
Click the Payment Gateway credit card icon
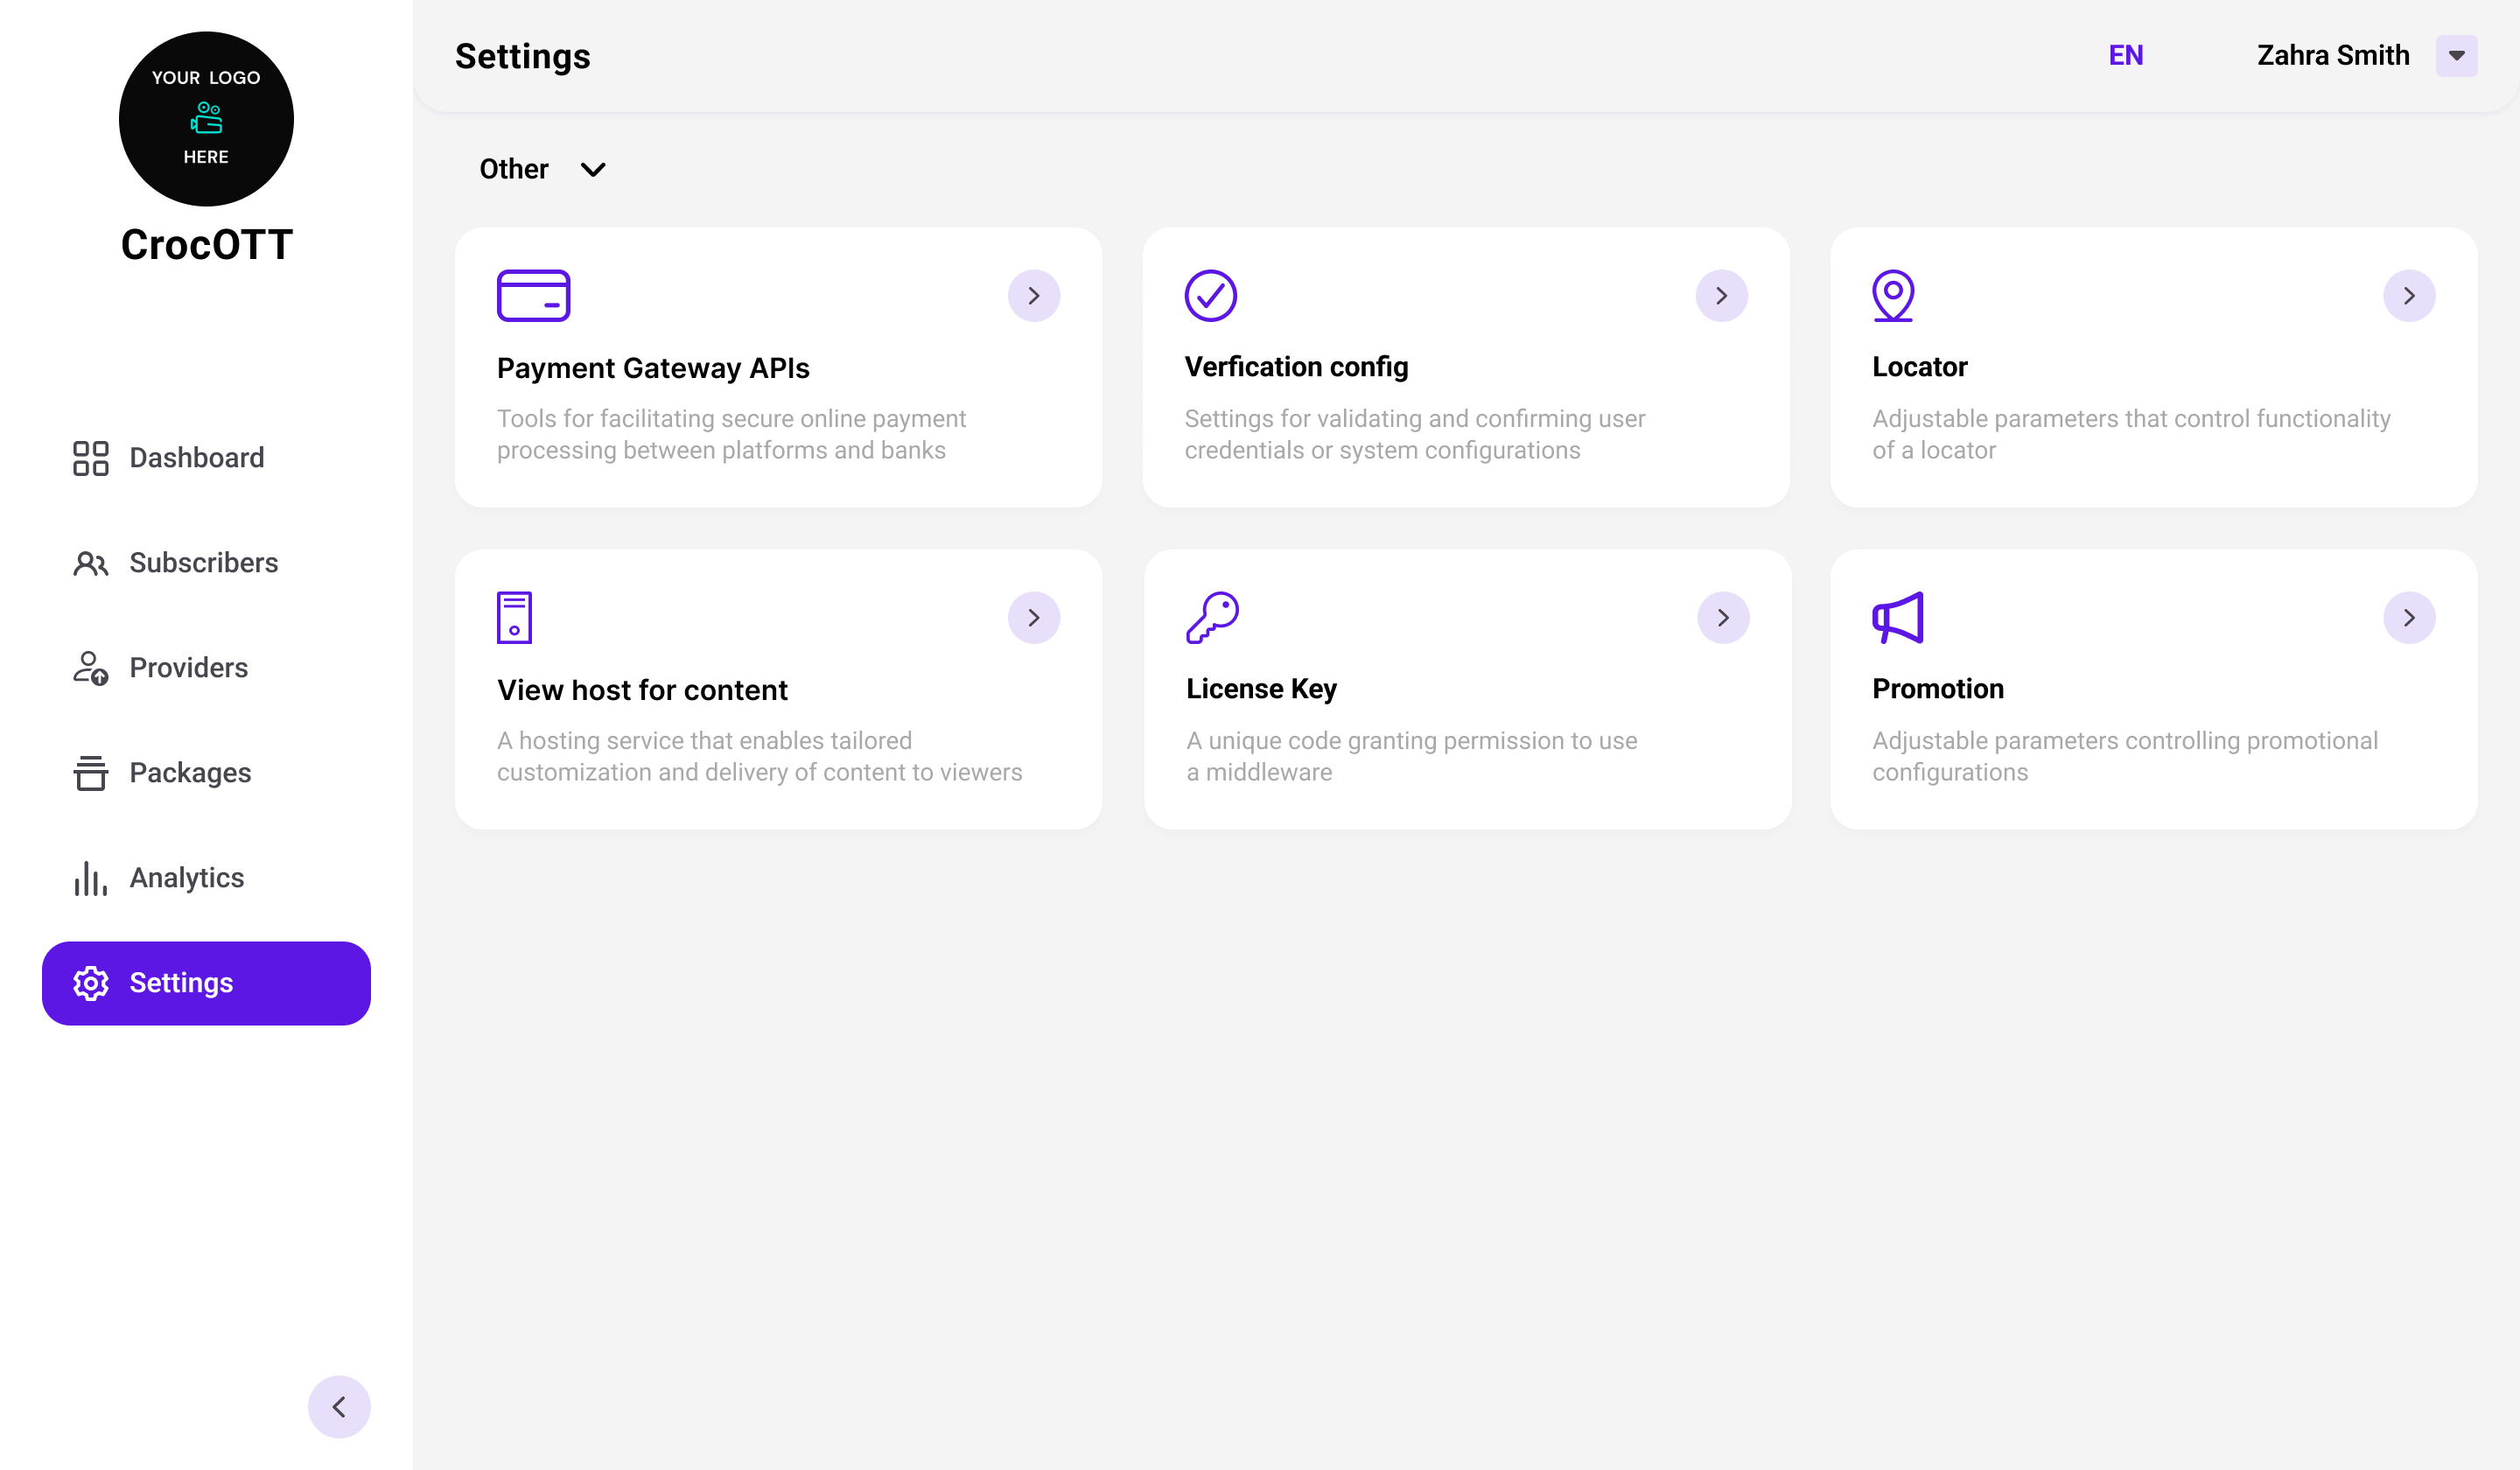tap(533, 295)
